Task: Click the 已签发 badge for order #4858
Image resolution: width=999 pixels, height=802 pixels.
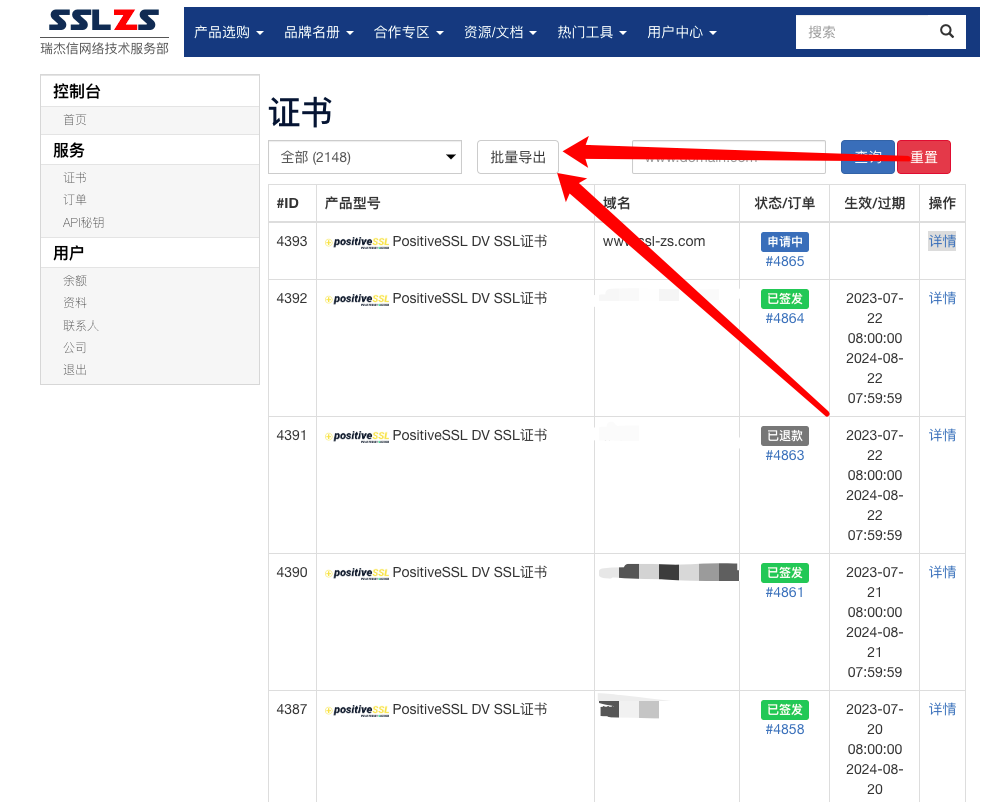Action: (784, 710)
